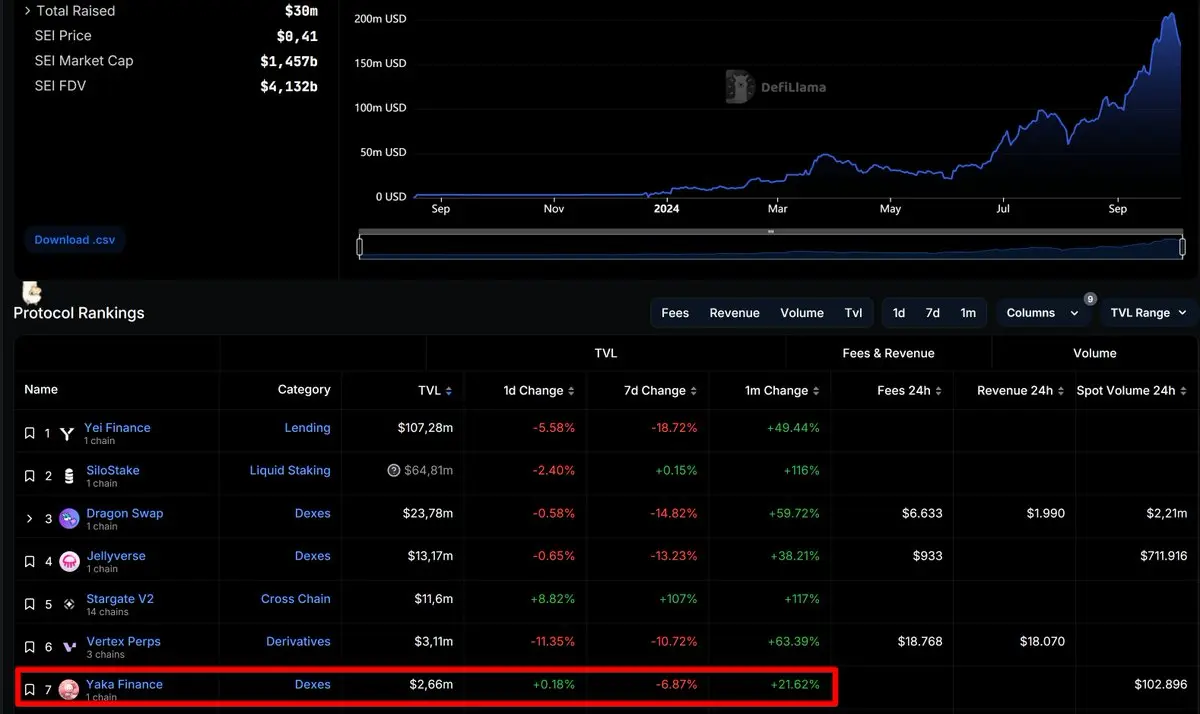The height and width of the screenshot is (714, 1200).
Task: Open the Liquid Staking category link
Action: tap(290, 471)
